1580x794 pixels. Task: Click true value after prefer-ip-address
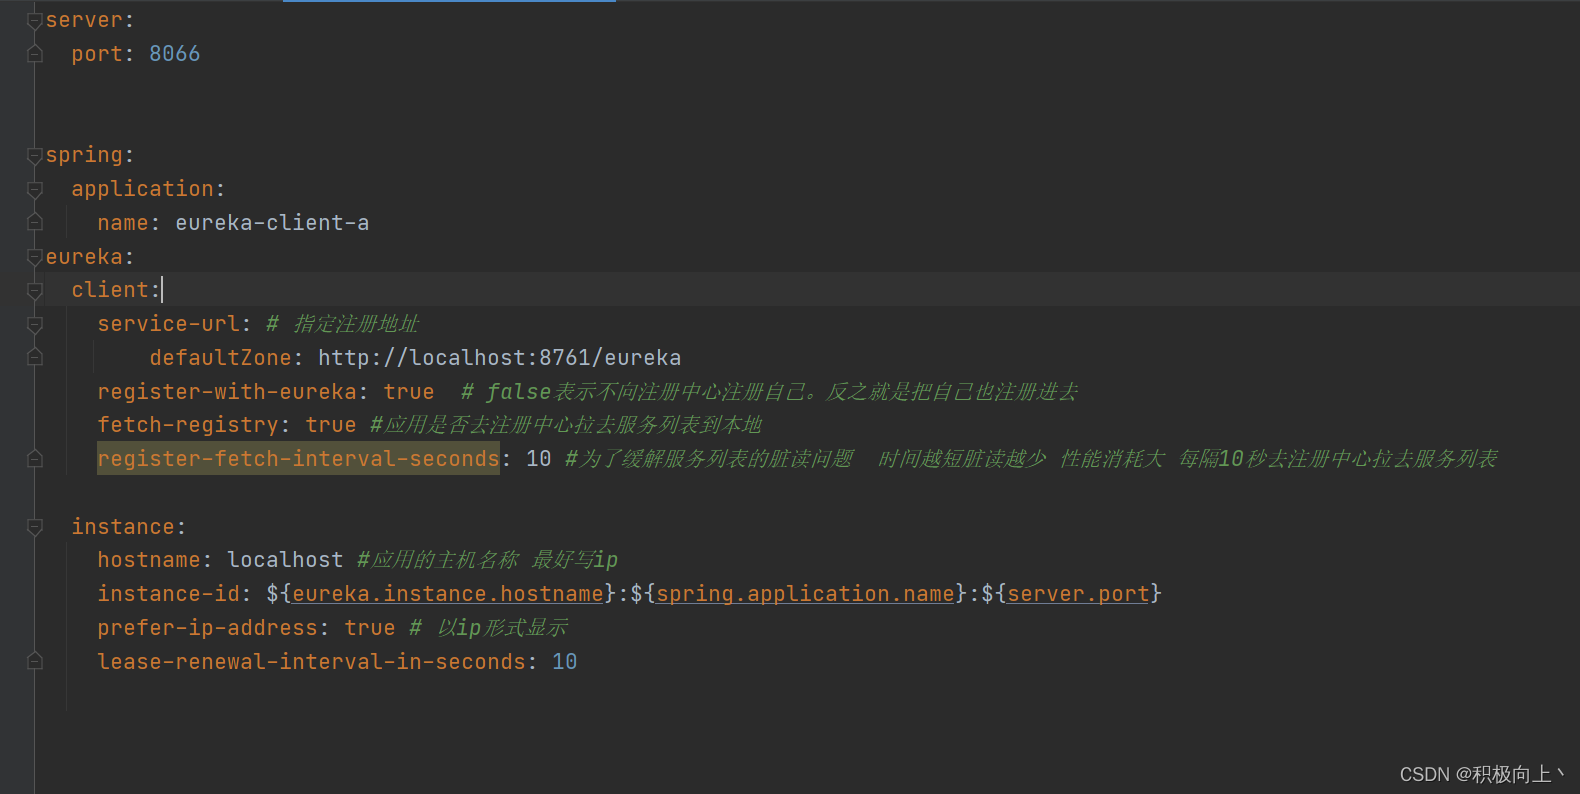point(370,628)
